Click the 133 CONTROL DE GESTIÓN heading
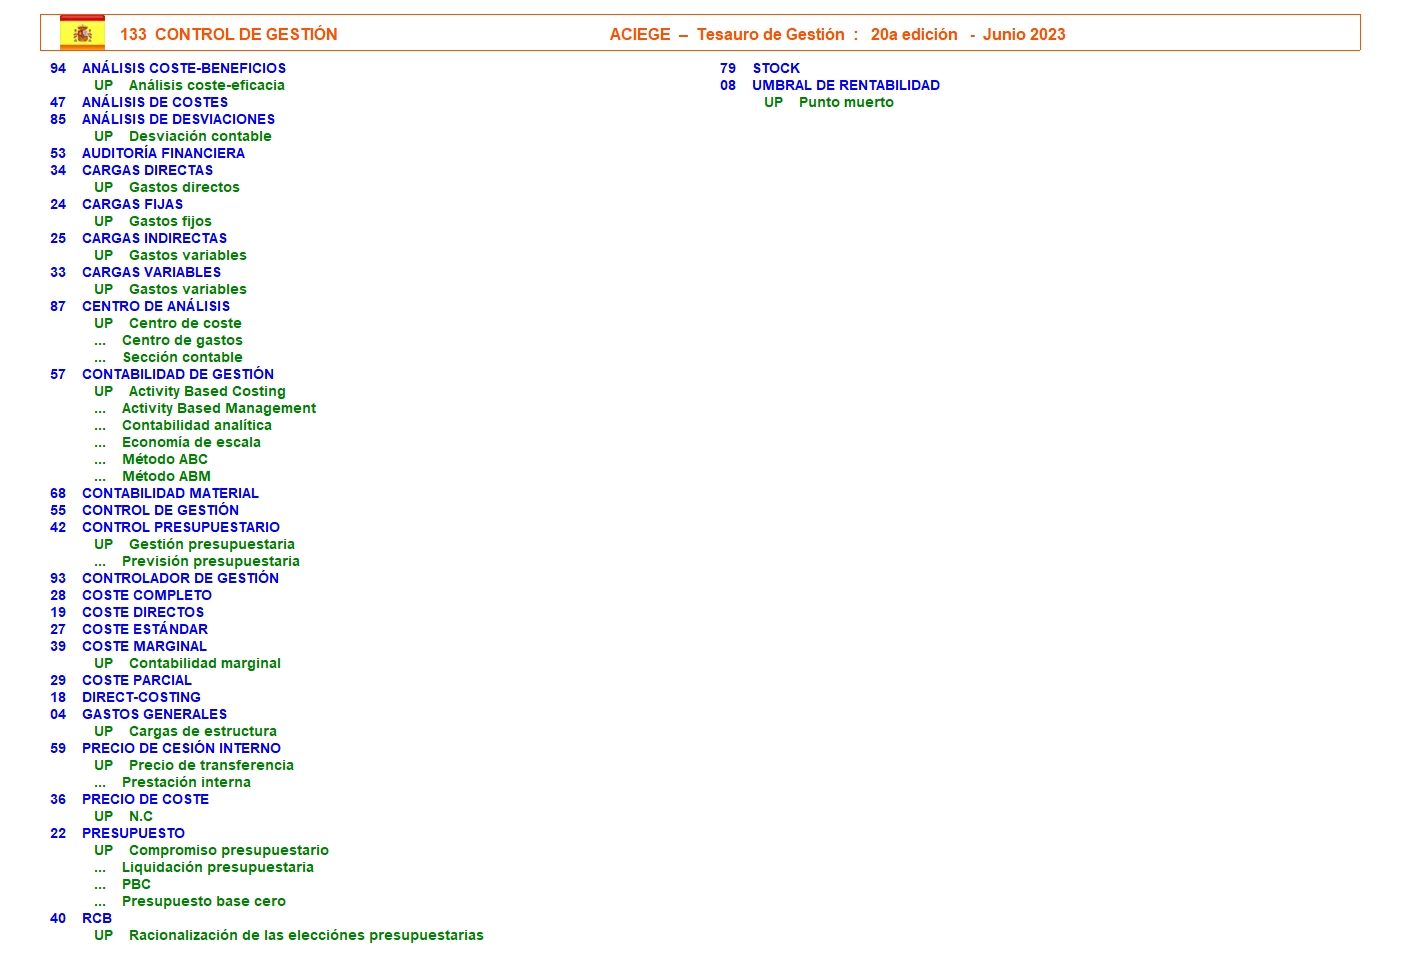The image size is (1410, 980). pyautogui.click(x=228, y=34)
